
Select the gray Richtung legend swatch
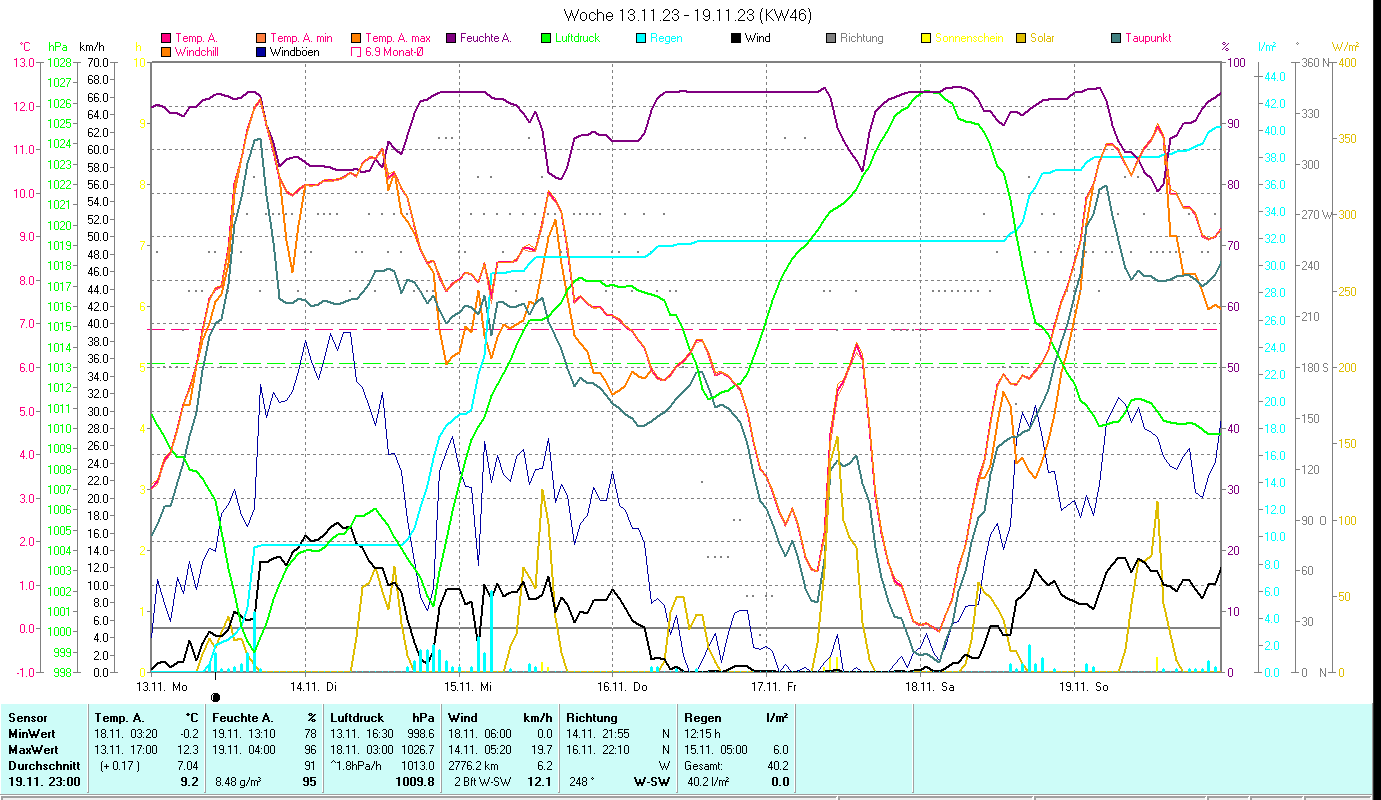[x=831, y=39]
